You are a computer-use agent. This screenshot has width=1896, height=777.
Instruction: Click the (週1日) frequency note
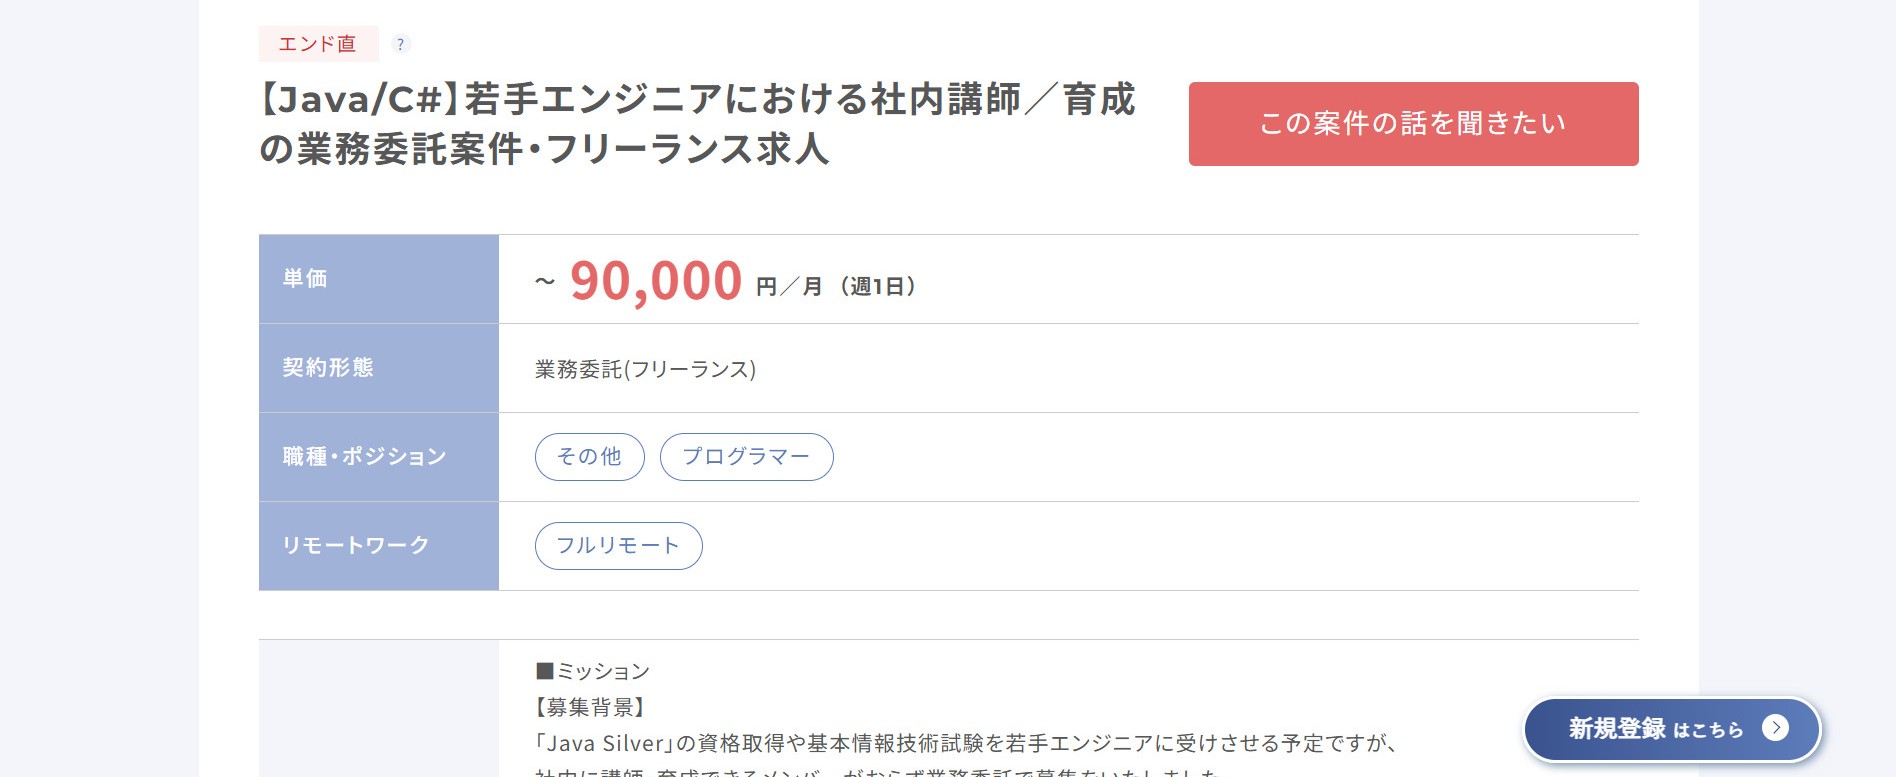(878, 287)
